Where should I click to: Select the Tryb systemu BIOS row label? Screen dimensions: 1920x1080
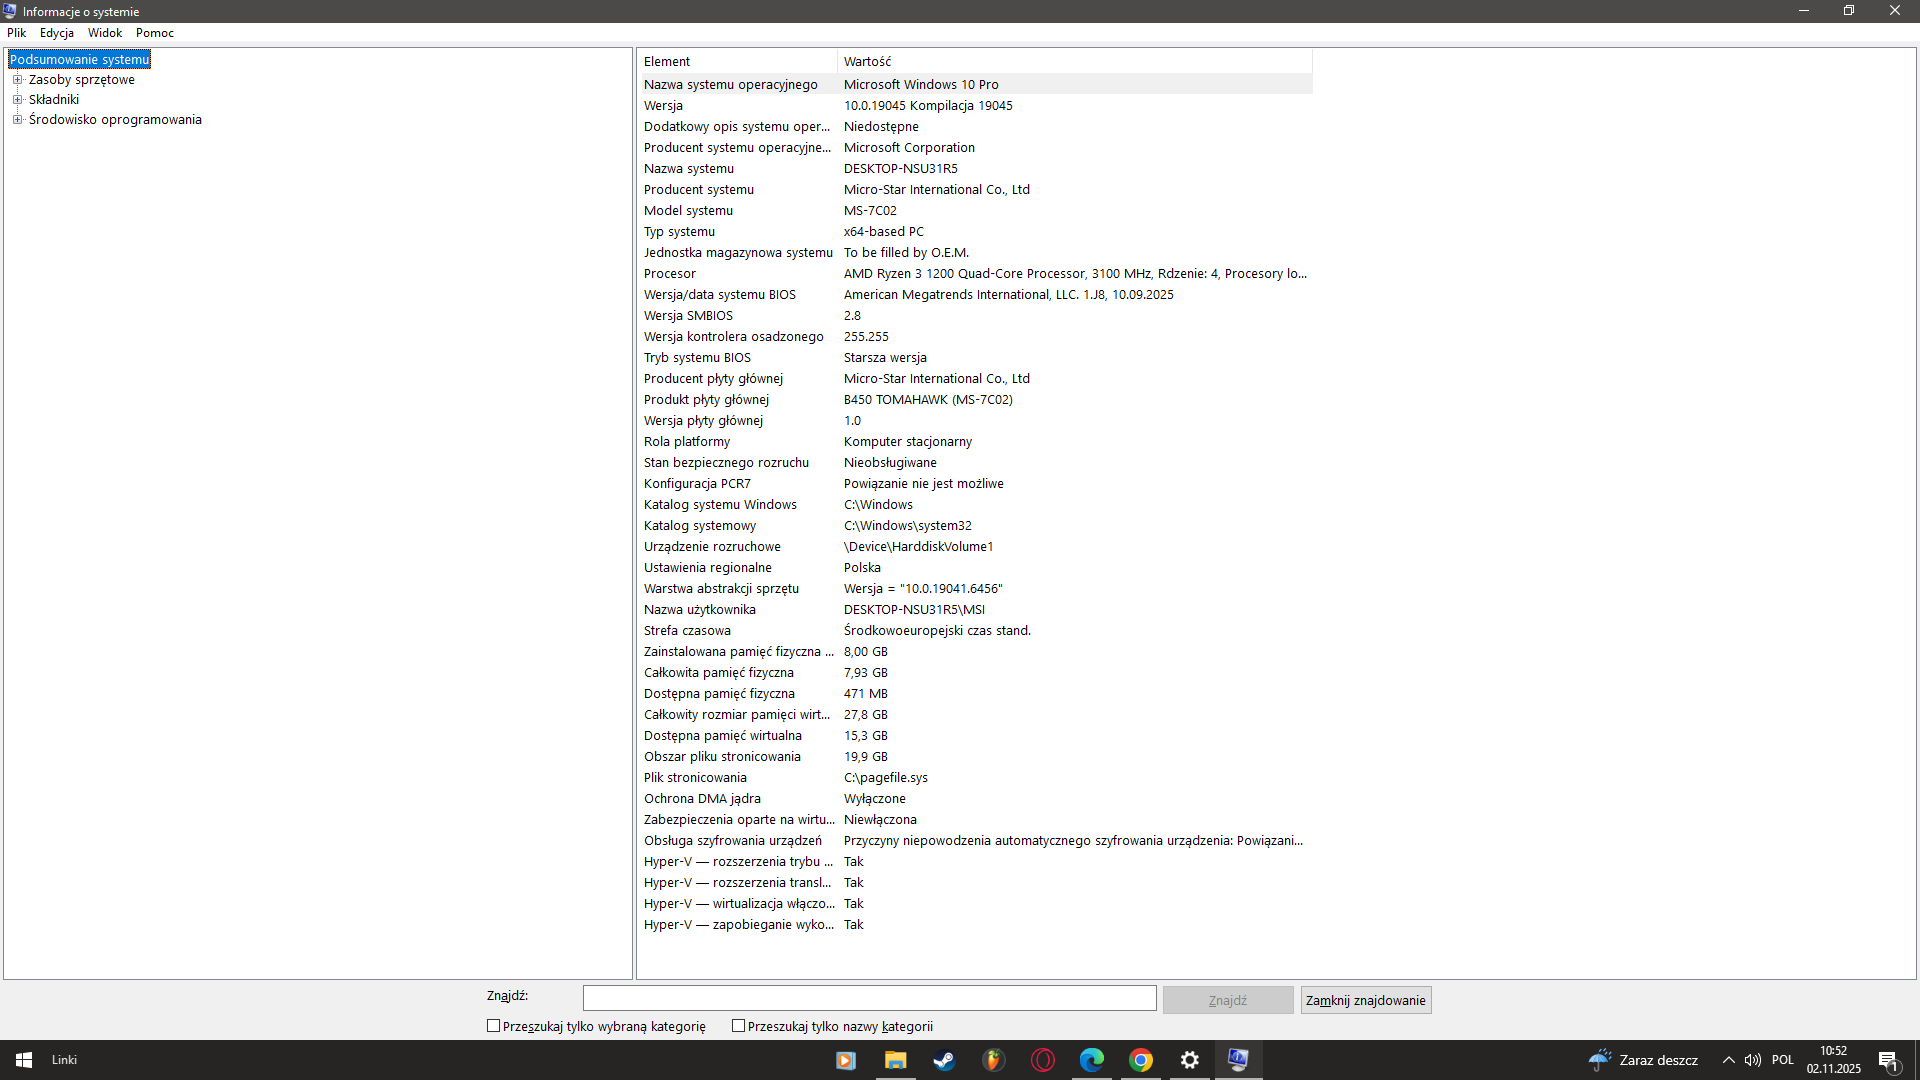click(x=697, y=358)
